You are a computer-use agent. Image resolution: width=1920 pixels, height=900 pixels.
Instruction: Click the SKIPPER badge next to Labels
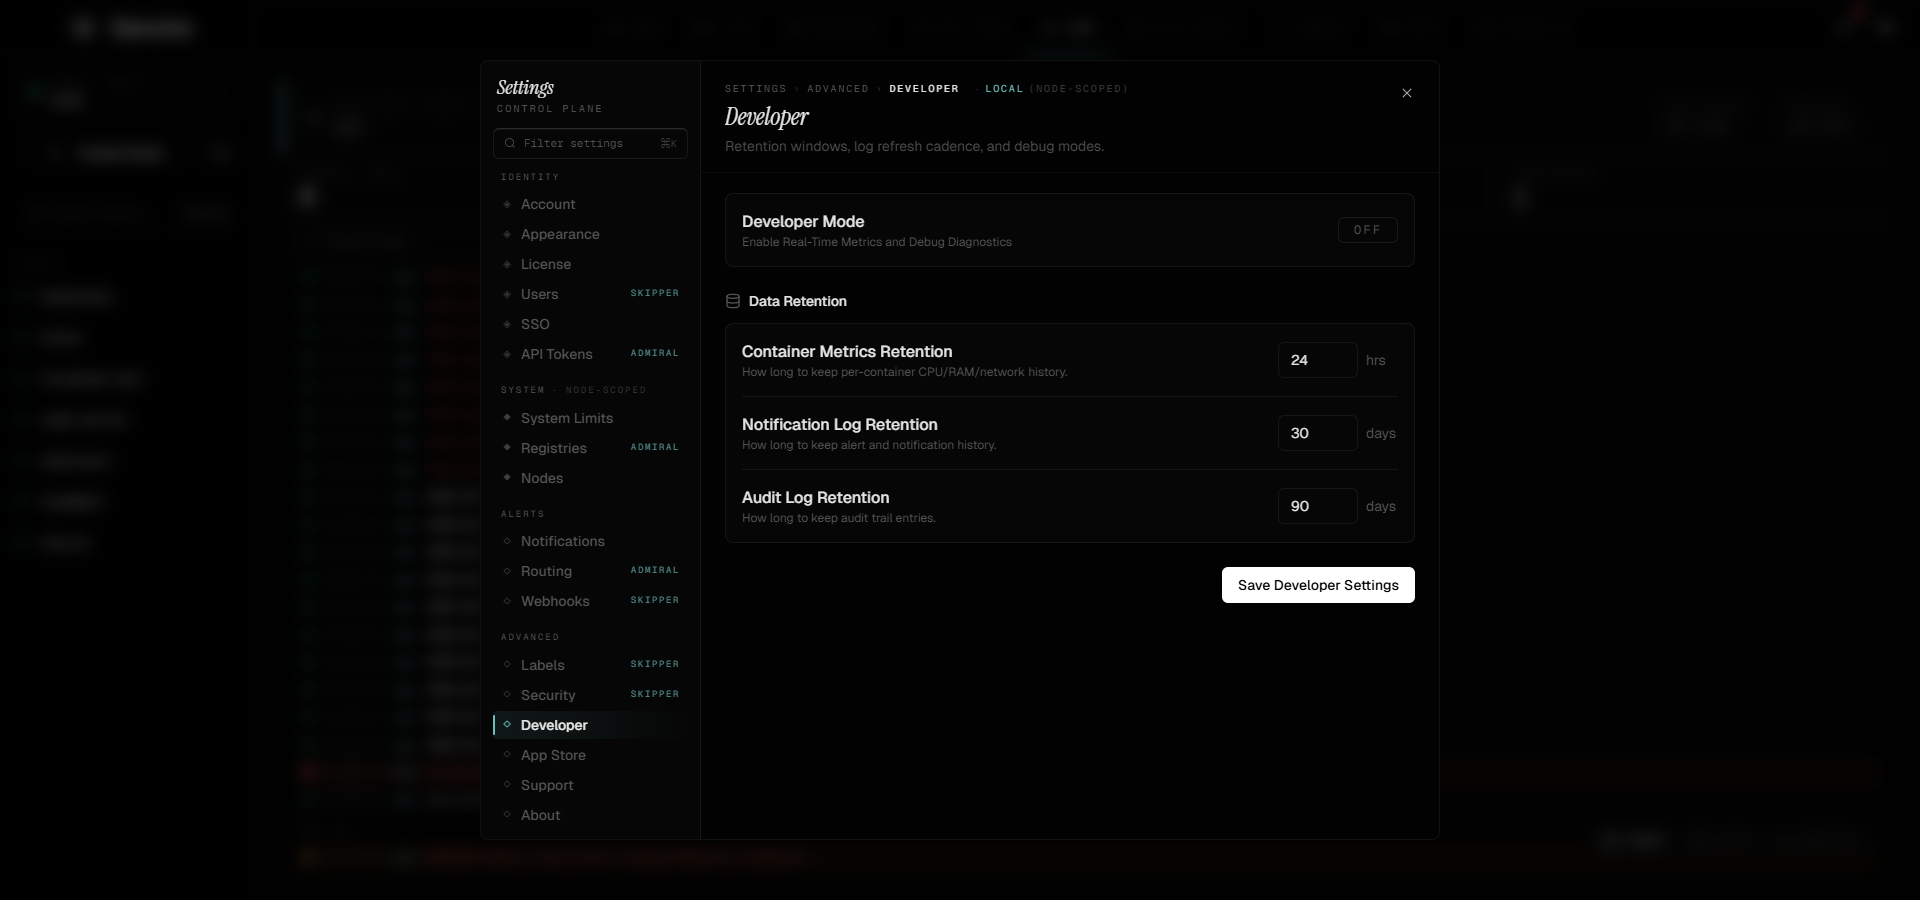[x=655, y=664]
